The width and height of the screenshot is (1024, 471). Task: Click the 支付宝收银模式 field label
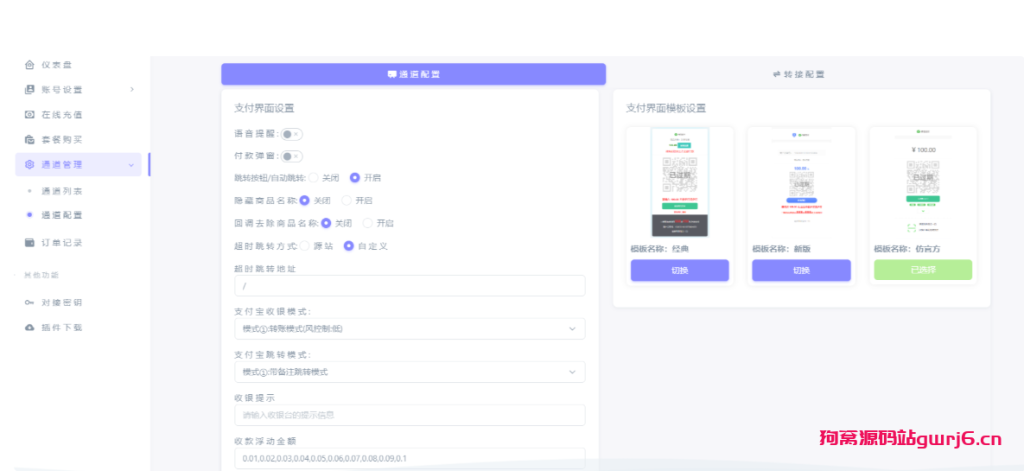point(272,312)
